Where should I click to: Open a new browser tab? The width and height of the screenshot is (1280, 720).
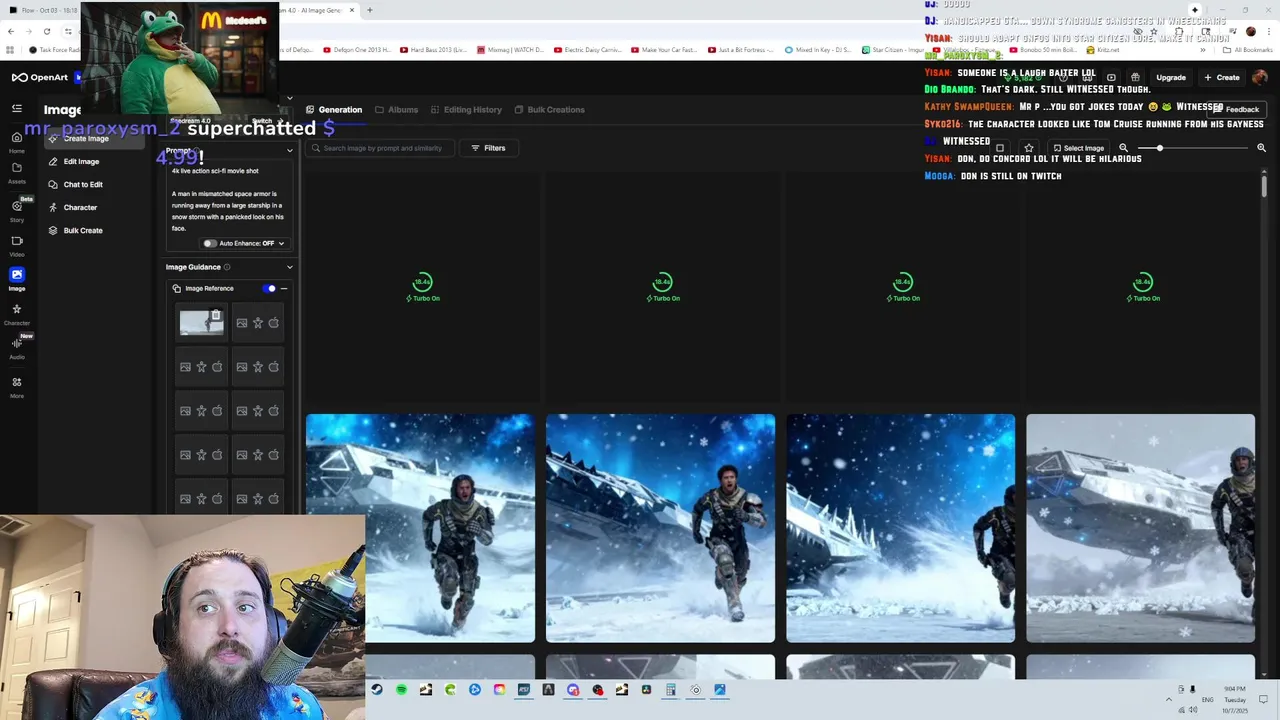tap(370, 10)
